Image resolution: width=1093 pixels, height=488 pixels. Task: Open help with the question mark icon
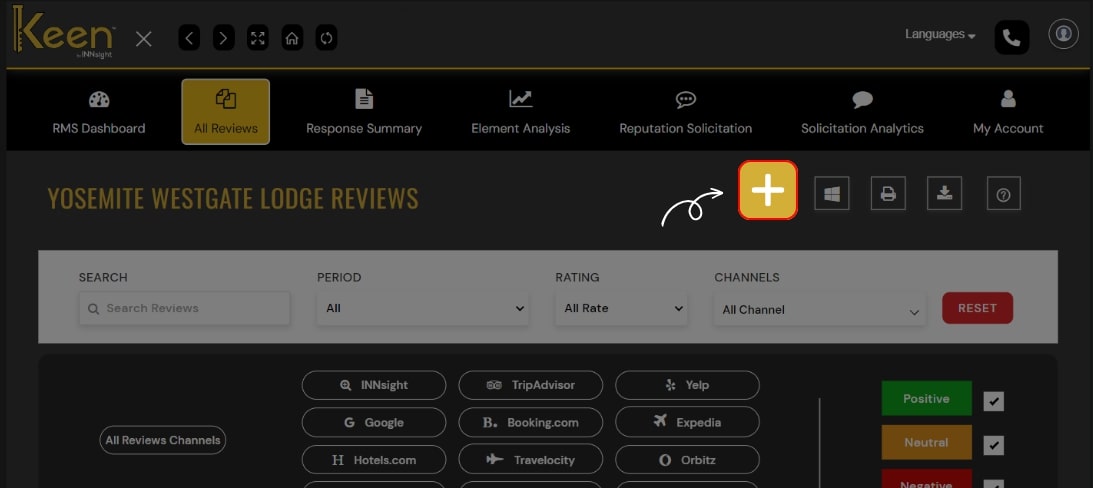[1004, 193]
